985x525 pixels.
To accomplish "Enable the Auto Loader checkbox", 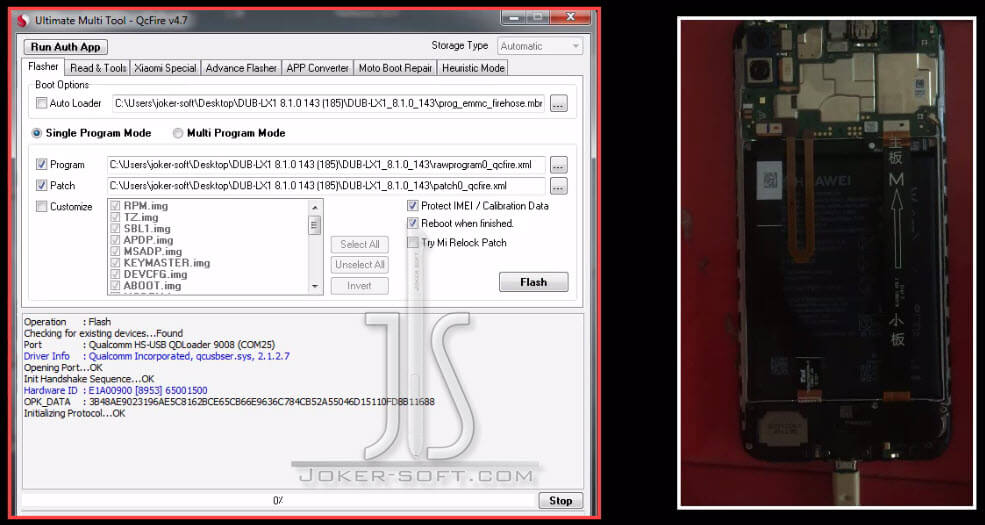I will (41, 103).
